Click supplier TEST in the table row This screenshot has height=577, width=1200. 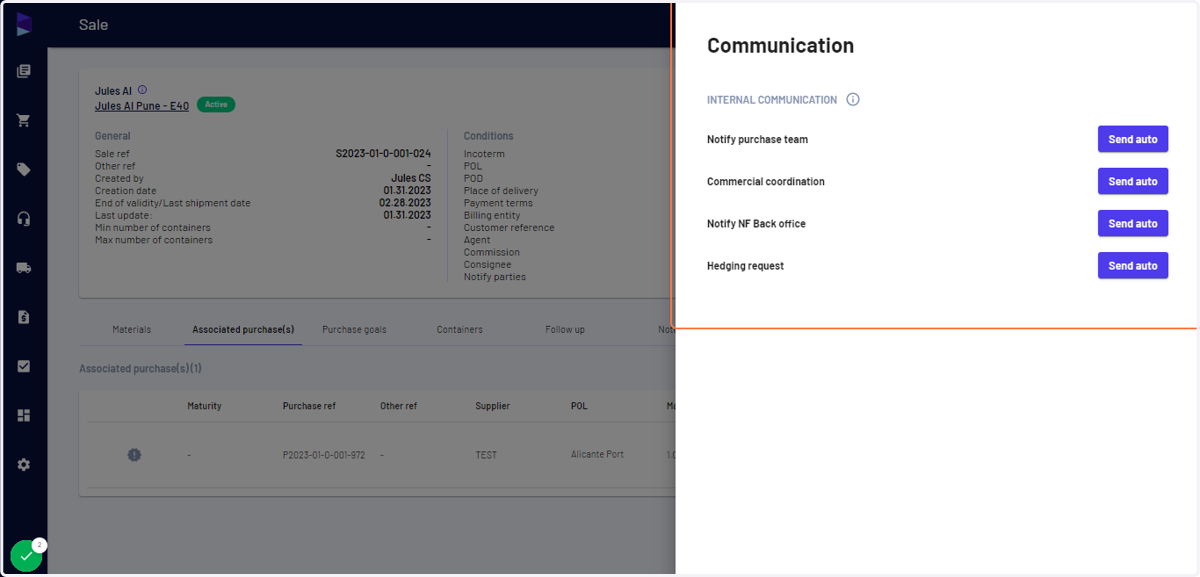[486, 455]
